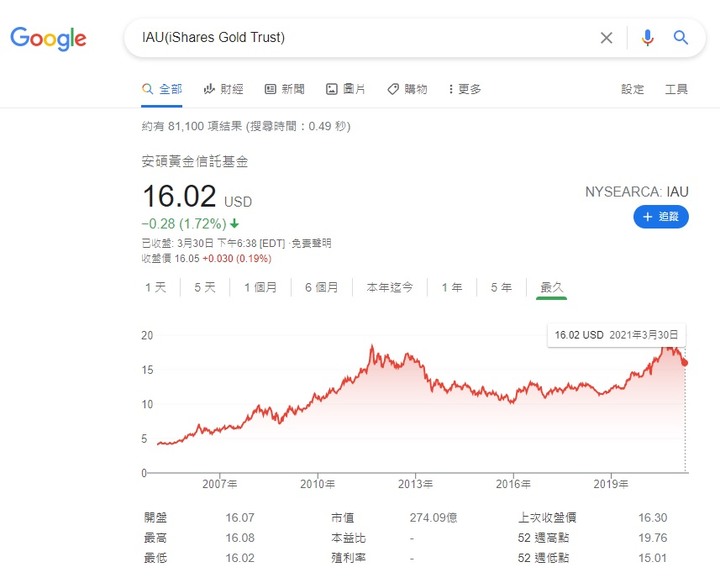Open 工具 tools option
The width and height of the screenshot is (720, 583).
[x=676, y=89]
